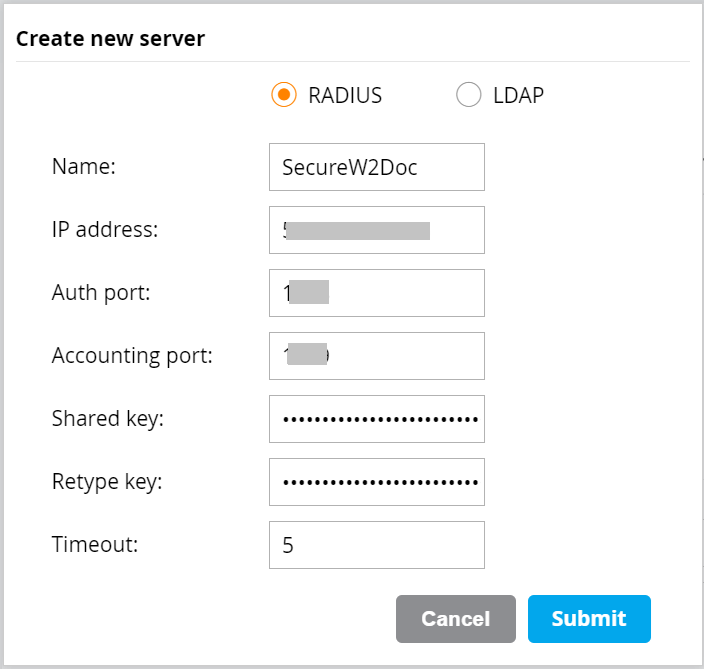Click the 'Accounting port:' label
This screenshot has height=669, width=704.
point(132,356)
